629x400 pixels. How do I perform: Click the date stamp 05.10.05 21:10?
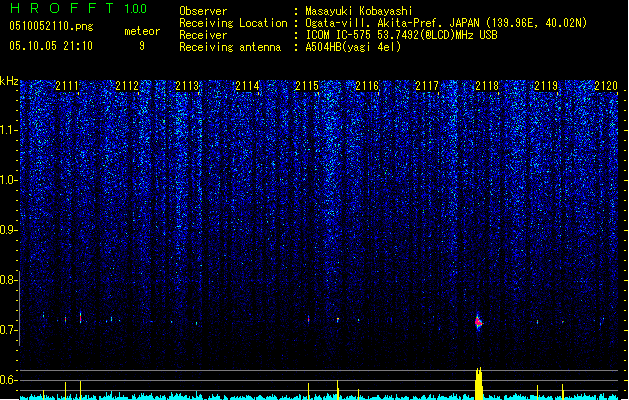(x=51, y=46)
